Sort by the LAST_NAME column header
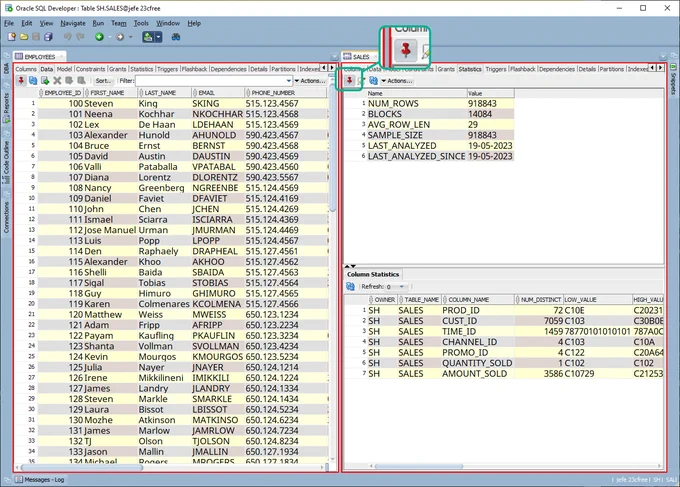The height and width of the screenshot is (487, 680). pyautogui.click(x=164, y=93)
